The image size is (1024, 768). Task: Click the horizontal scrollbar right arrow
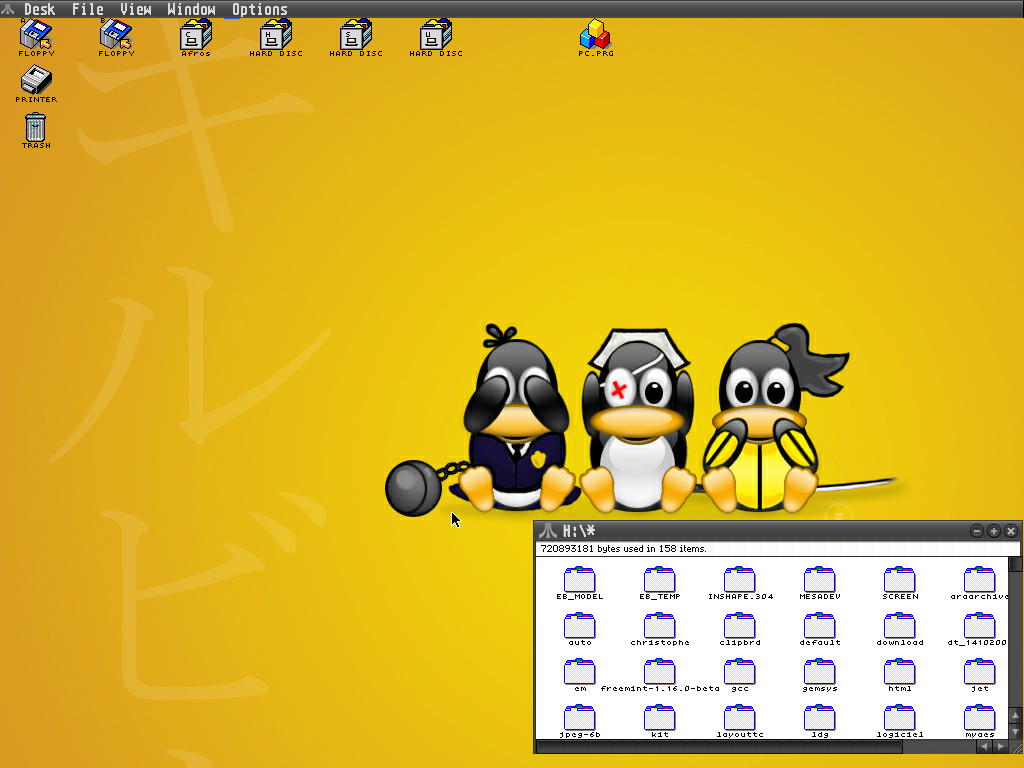1000,746
